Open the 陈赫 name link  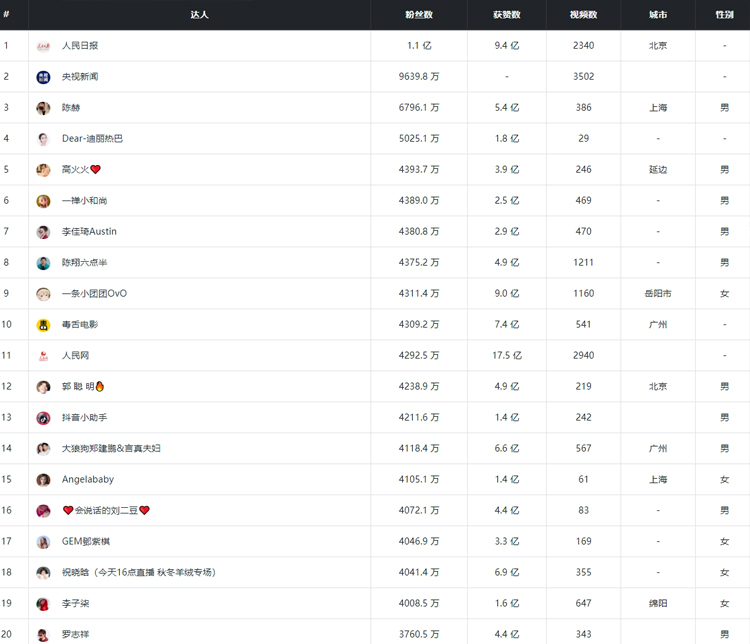tap(71, 108)
